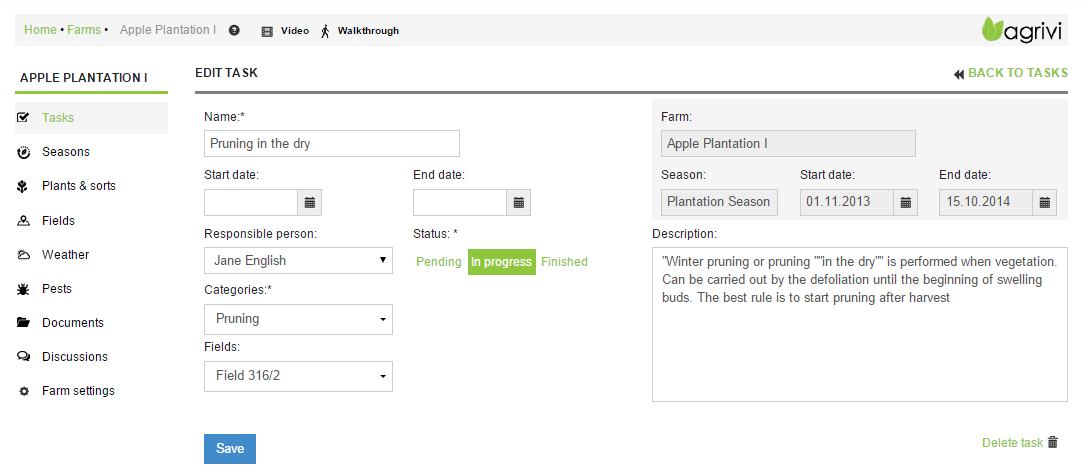Open calendar for task Start date

pyautogui.click(x=310, y=203)
